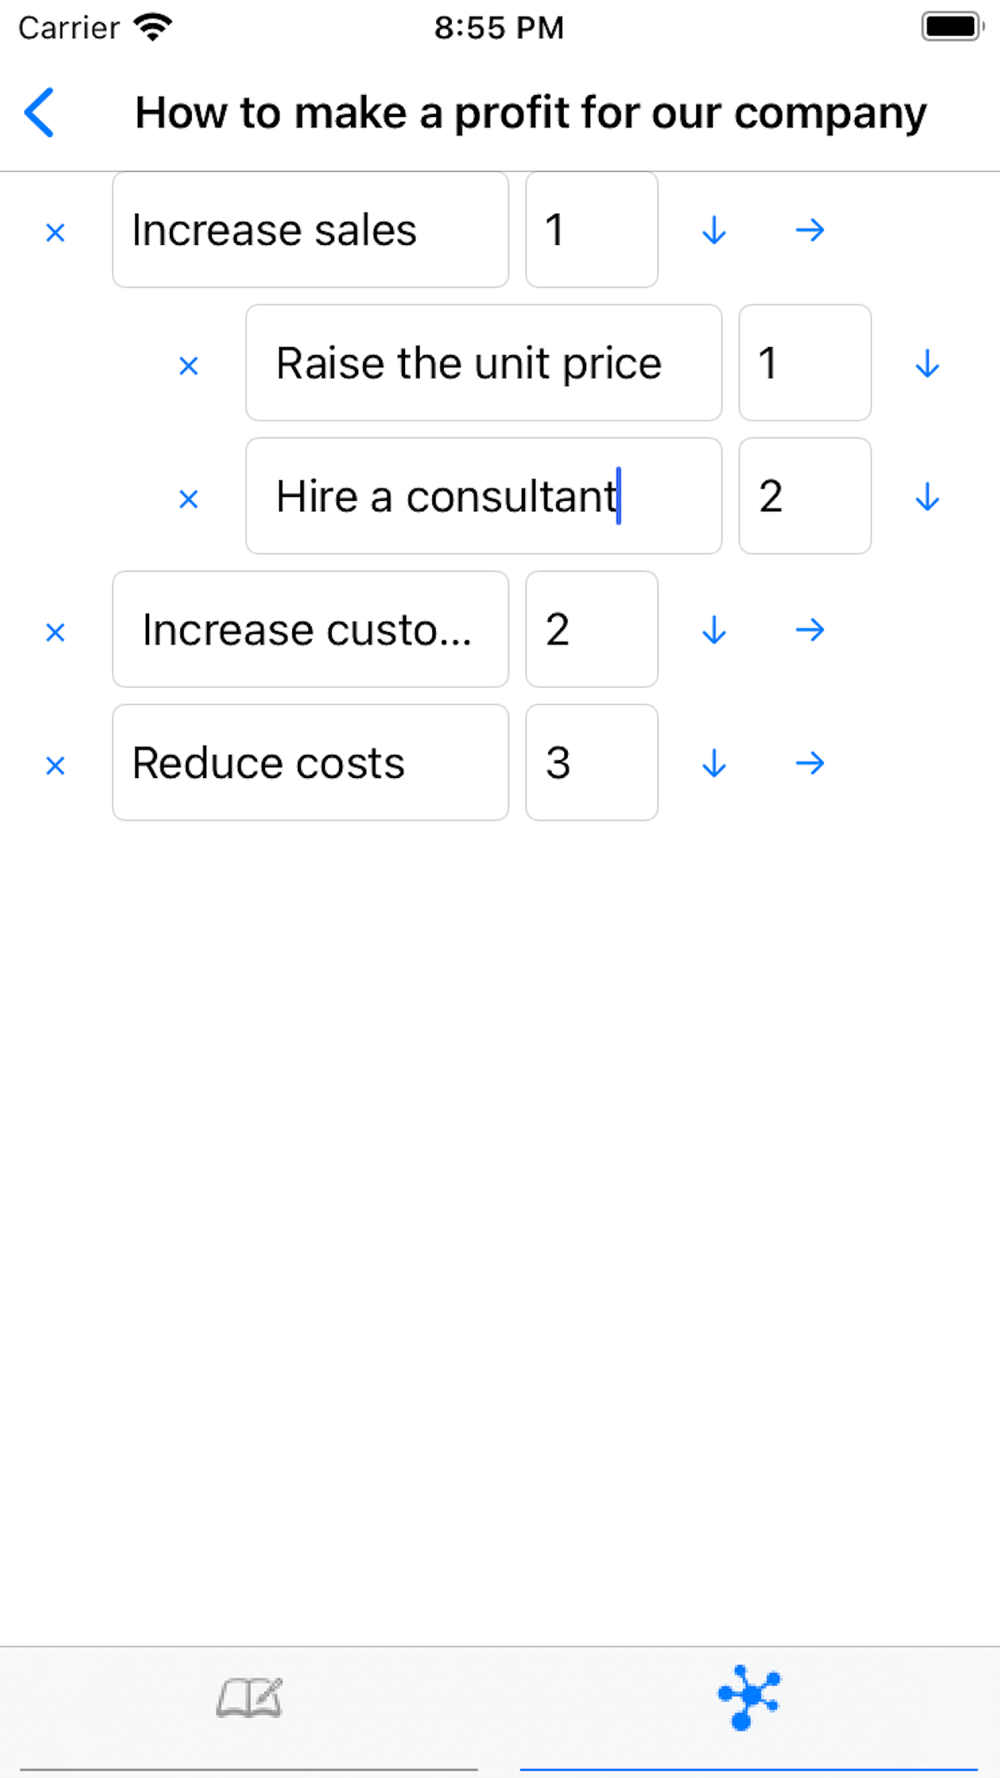Expand Reduce costs with right arrow
This screenshot has width=1000, height=1778.
tap(810, 764)
